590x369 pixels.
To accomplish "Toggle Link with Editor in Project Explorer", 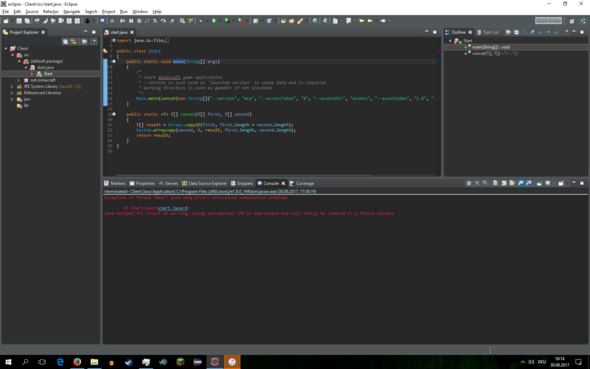I will pos(73,41).
